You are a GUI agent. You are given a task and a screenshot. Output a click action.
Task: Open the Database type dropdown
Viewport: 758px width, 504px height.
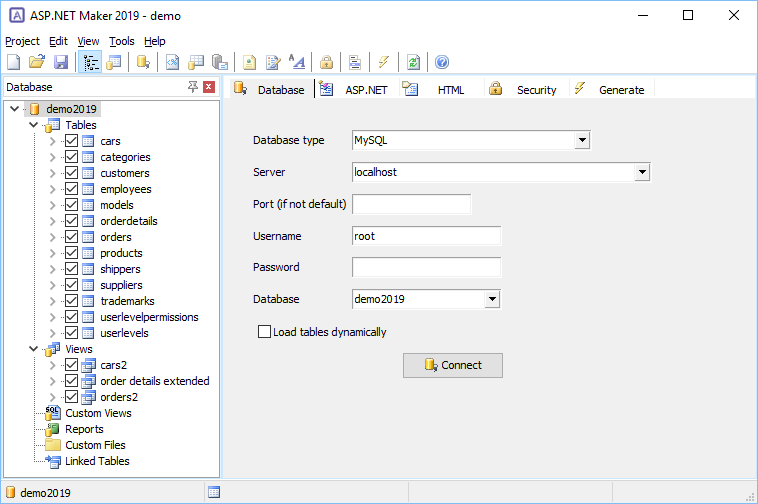click(x=582, y=140)
